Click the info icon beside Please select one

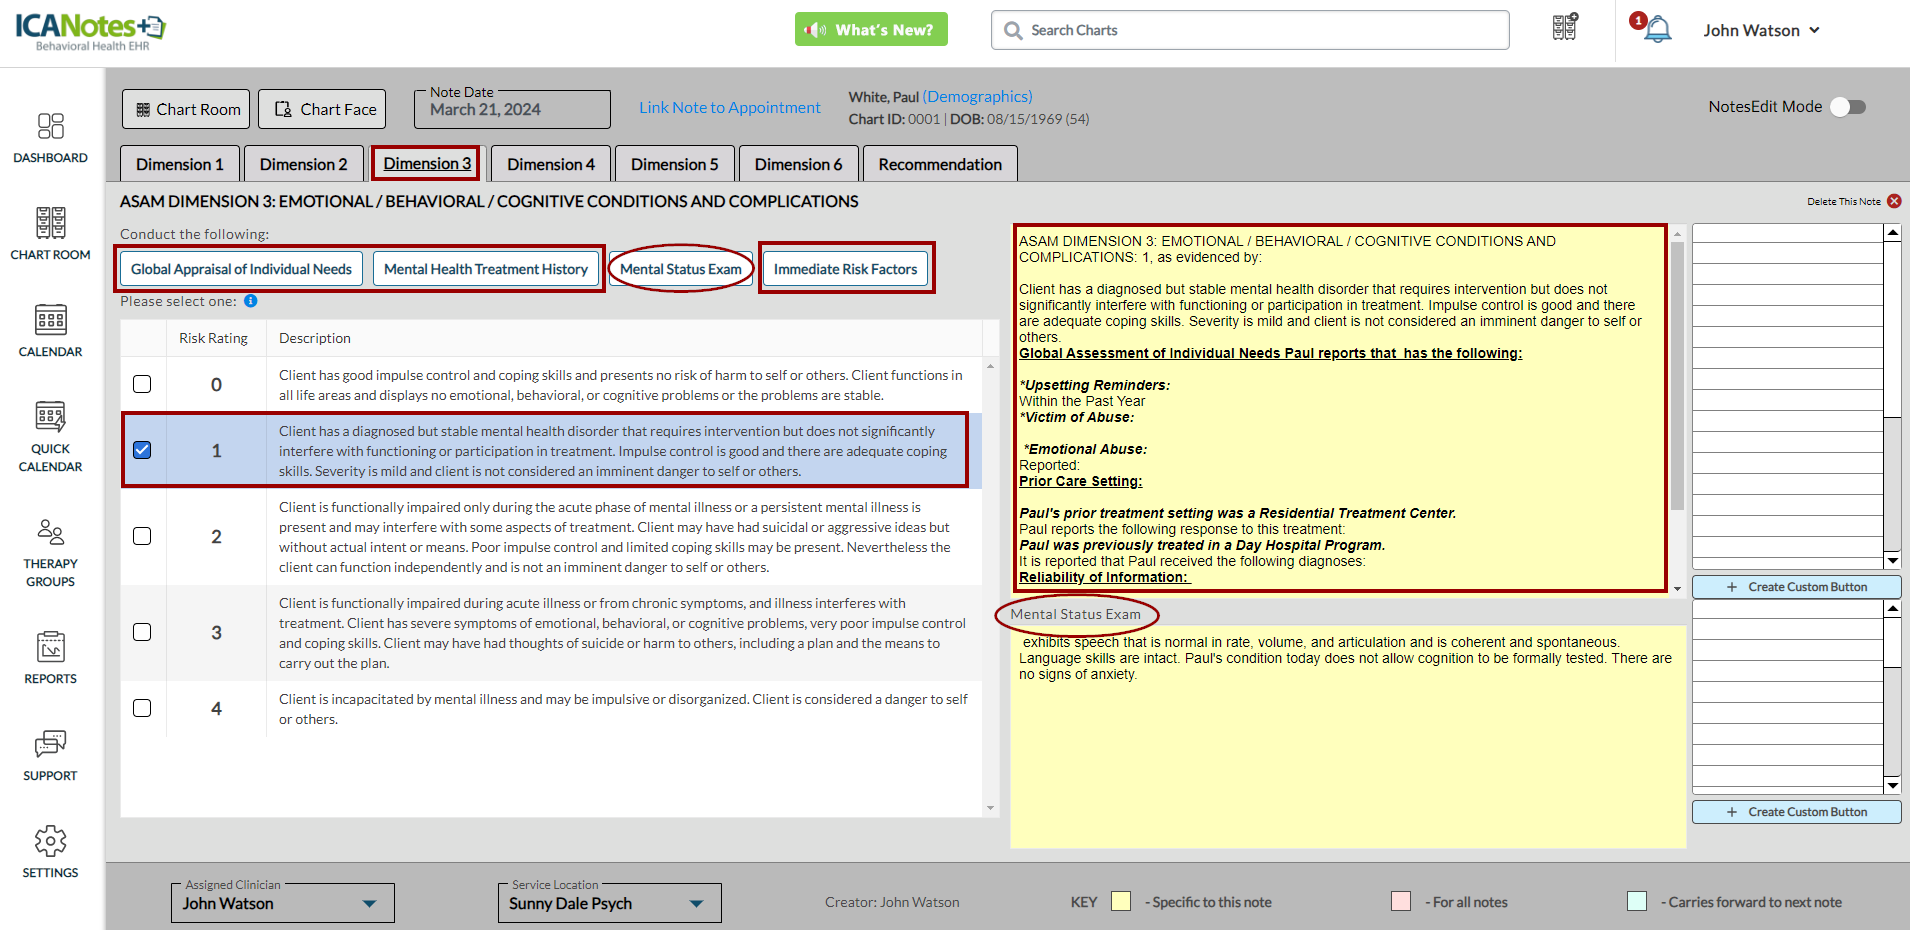click(251, 301)
